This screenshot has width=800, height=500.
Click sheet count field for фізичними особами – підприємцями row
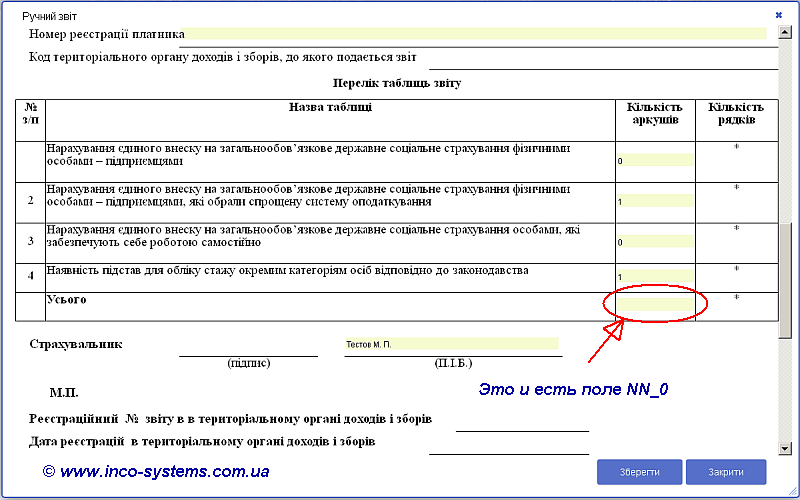(655, 160)
